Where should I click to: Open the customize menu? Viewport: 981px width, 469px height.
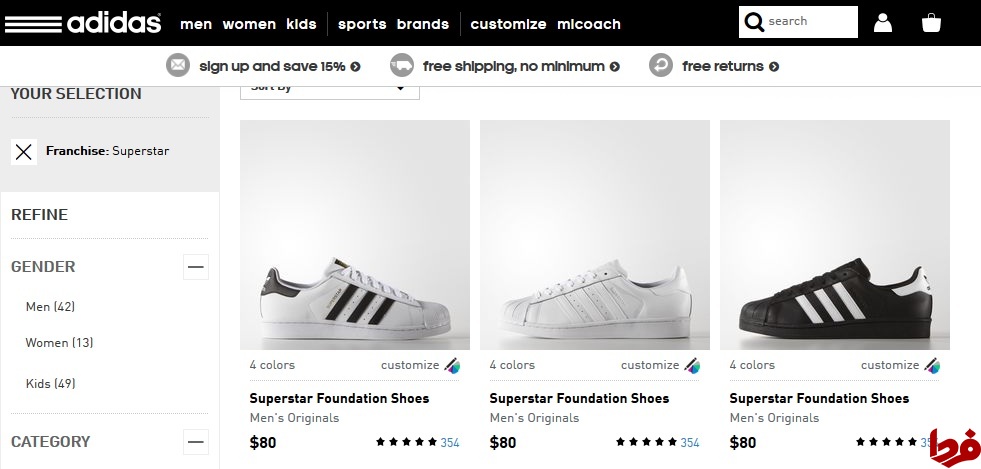point(508,24)
